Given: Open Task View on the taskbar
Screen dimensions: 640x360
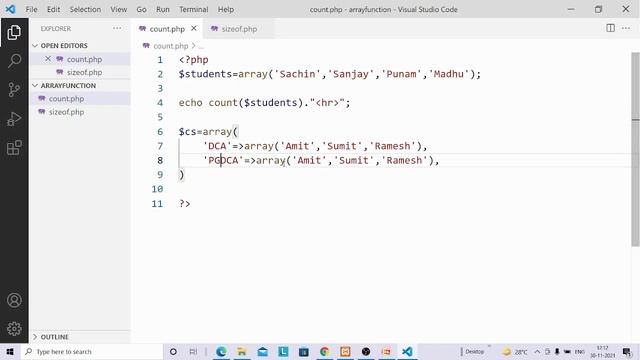Looking at the screenshot, I should pos(193,351).
